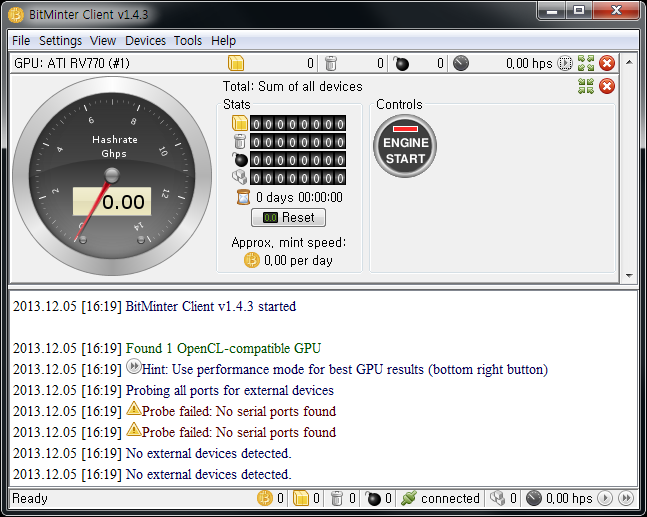
Task: Click the rejected proofs trash icon in Stats
Action: 240,141
